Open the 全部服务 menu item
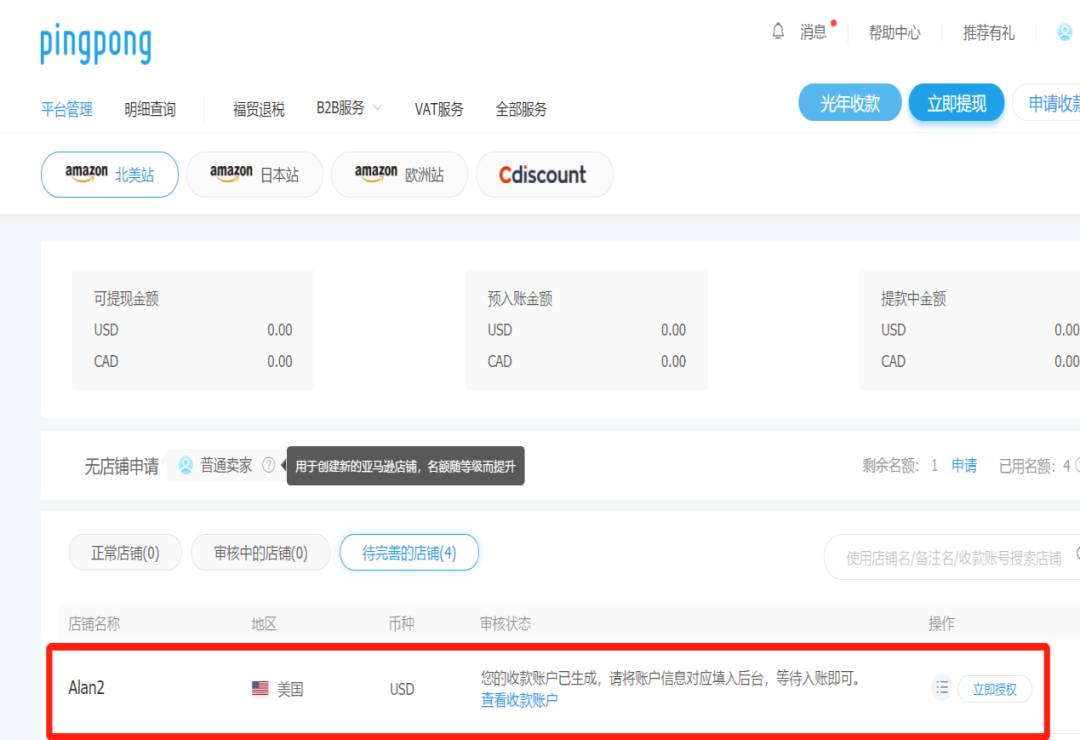 click(x=521, y=109)
